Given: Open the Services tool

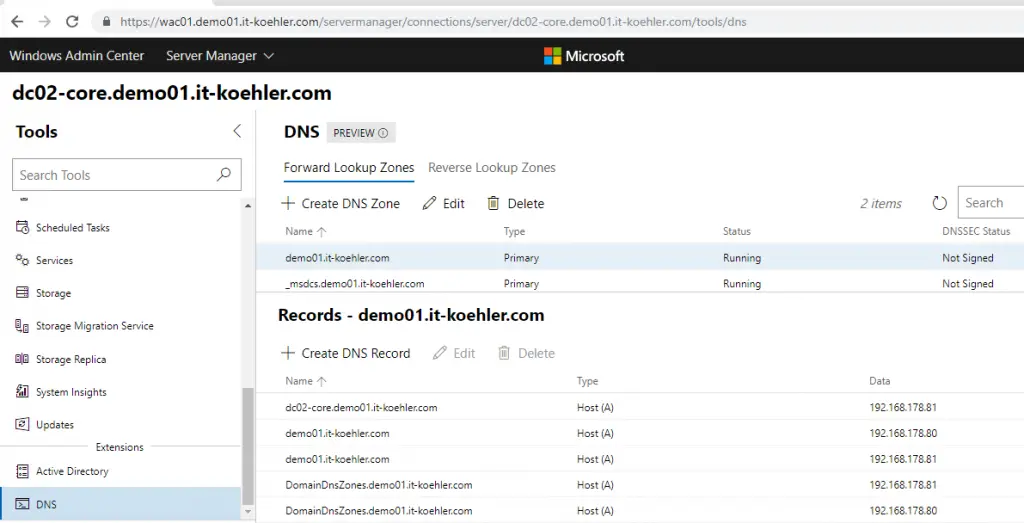Looking at the screenshot, I should point(54,261).
